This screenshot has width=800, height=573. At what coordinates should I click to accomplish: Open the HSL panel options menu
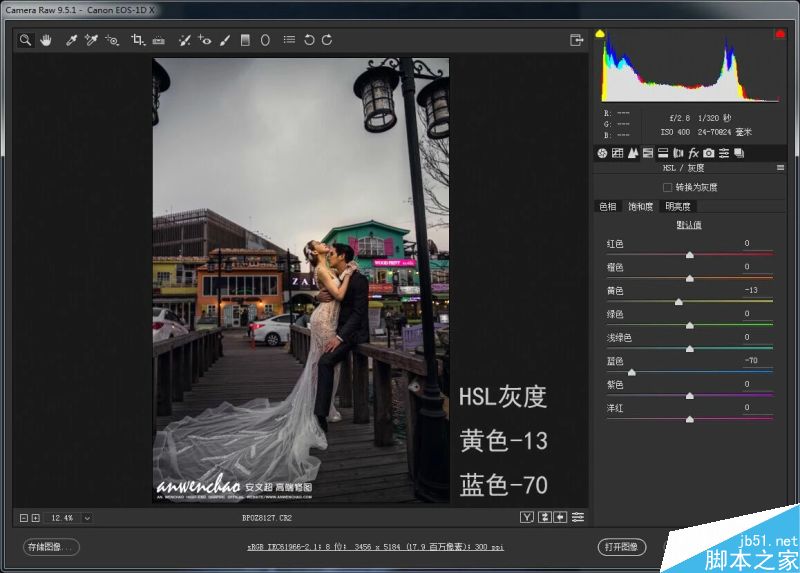(780, 168)
